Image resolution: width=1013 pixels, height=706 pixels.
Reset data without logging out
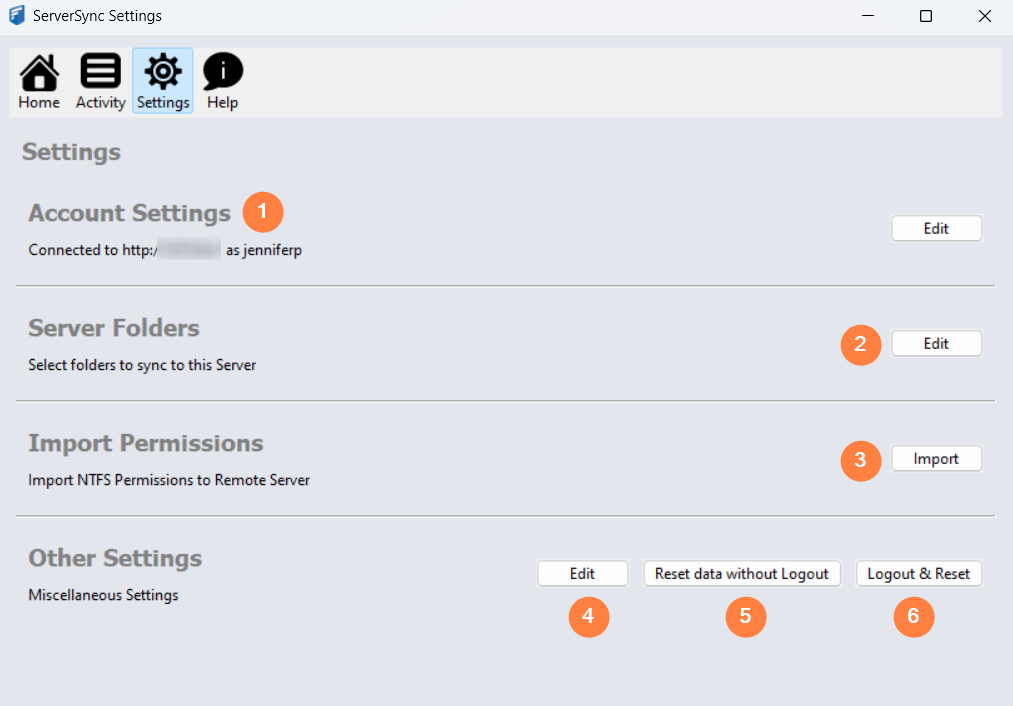click(741, 573)
